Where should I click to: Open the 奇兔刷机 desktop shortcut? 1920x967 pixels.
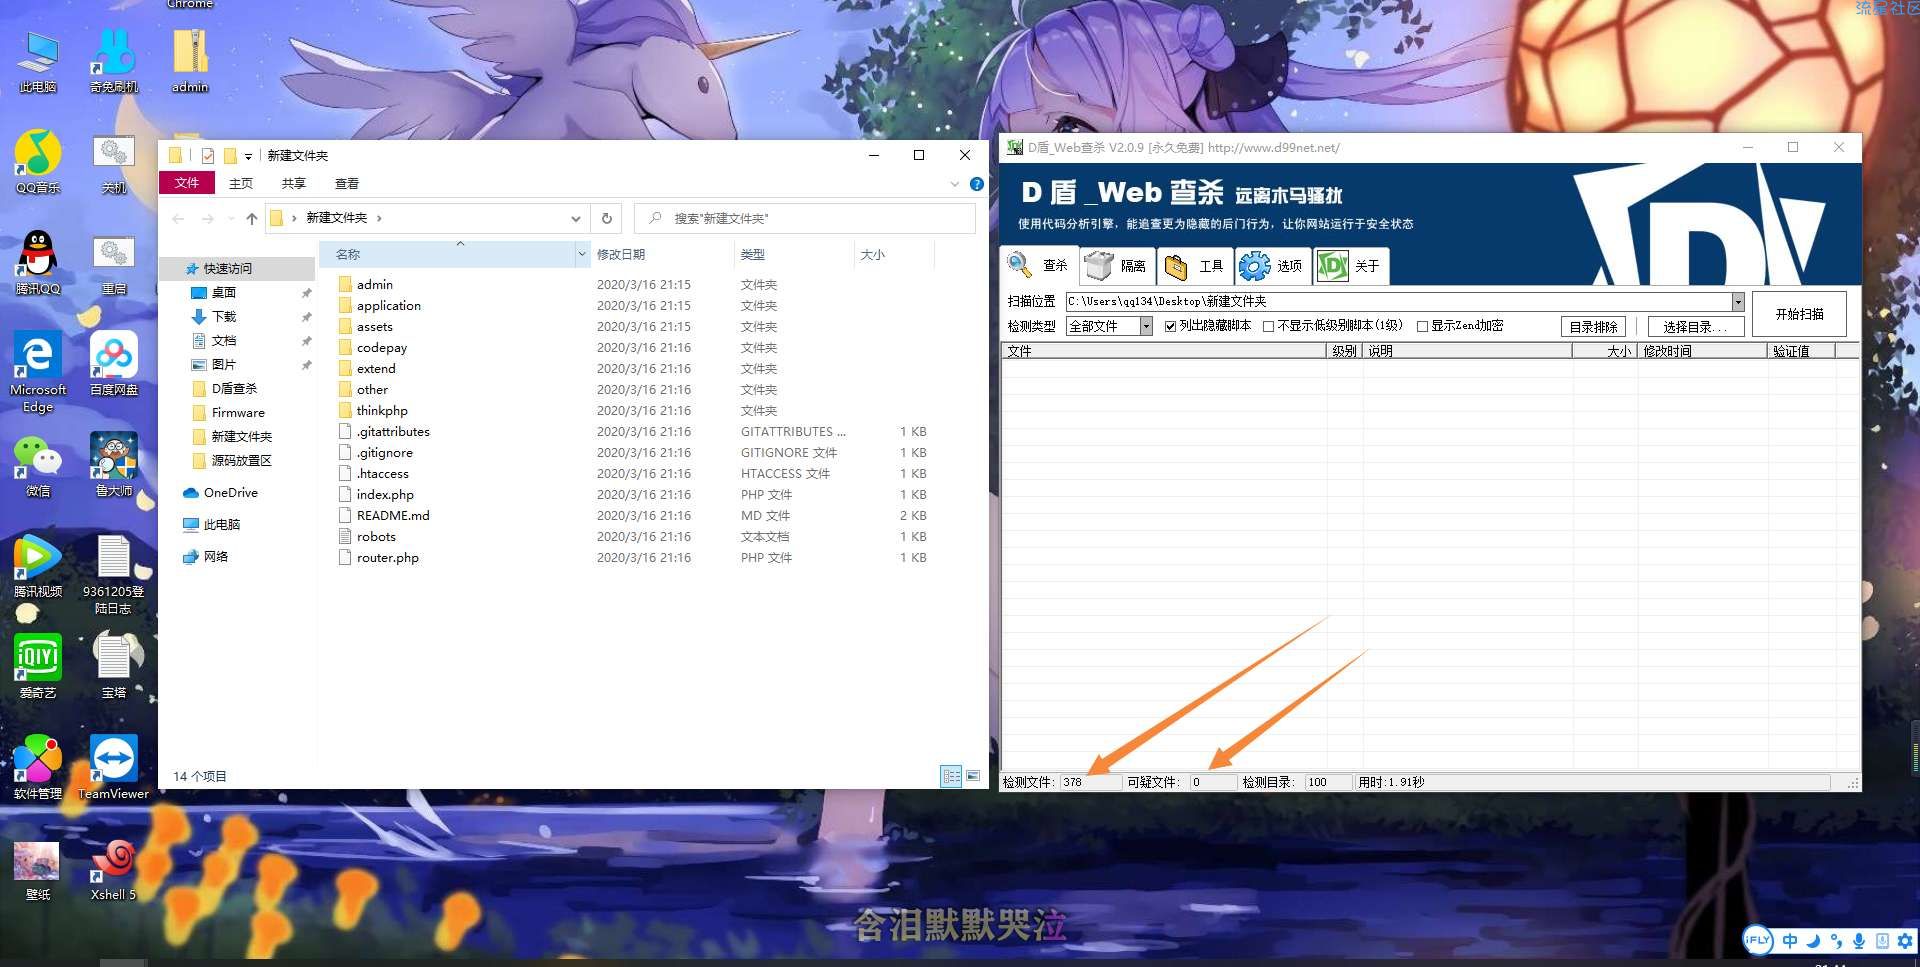coord(114,60)
